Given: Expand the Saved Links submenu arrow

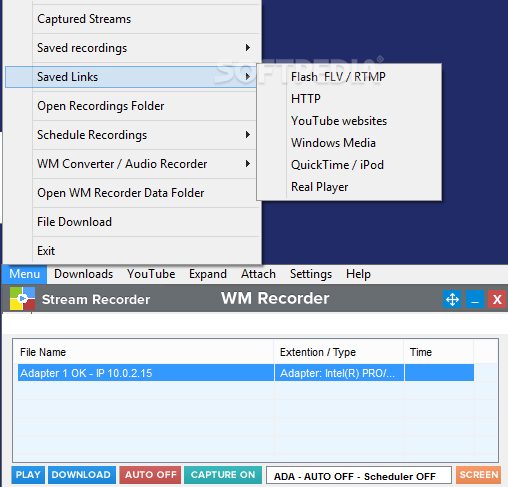Looking at the screenshot, I should coord(248,77).
